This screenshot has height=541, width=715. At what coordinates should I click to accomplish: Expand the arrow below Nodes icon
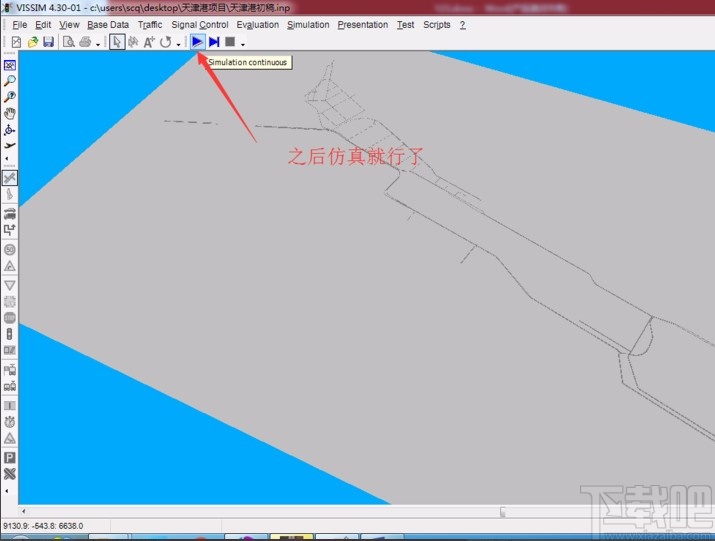coord(6,491)
